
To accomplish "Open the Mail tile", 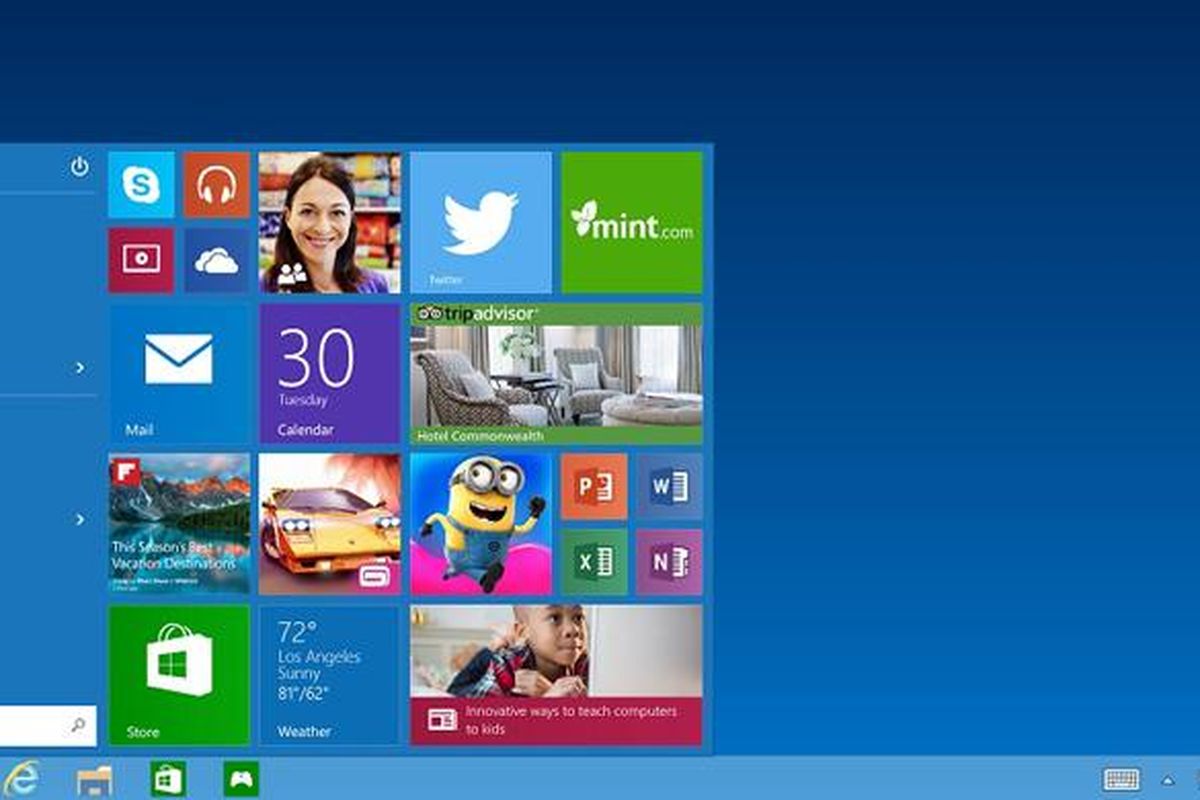I will click(179, 374).
